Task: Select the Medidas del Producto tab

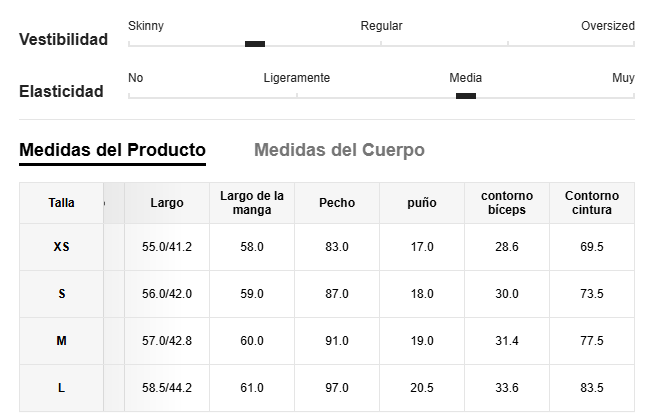Action: tap(112, 150)
